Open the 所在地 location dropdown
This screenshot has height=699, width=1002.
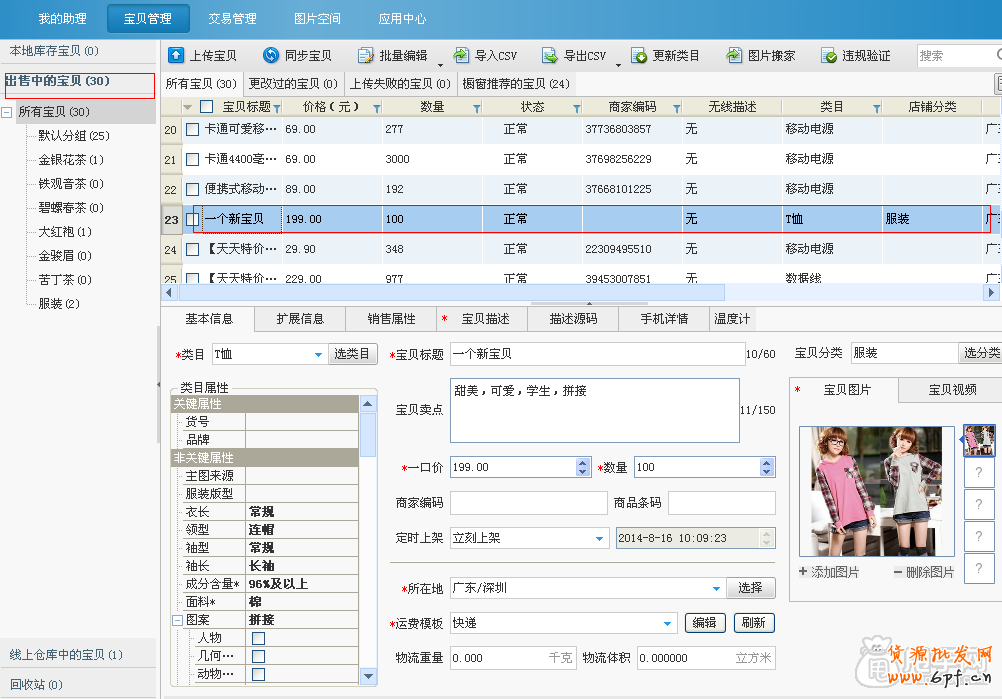tap(716, 589)
